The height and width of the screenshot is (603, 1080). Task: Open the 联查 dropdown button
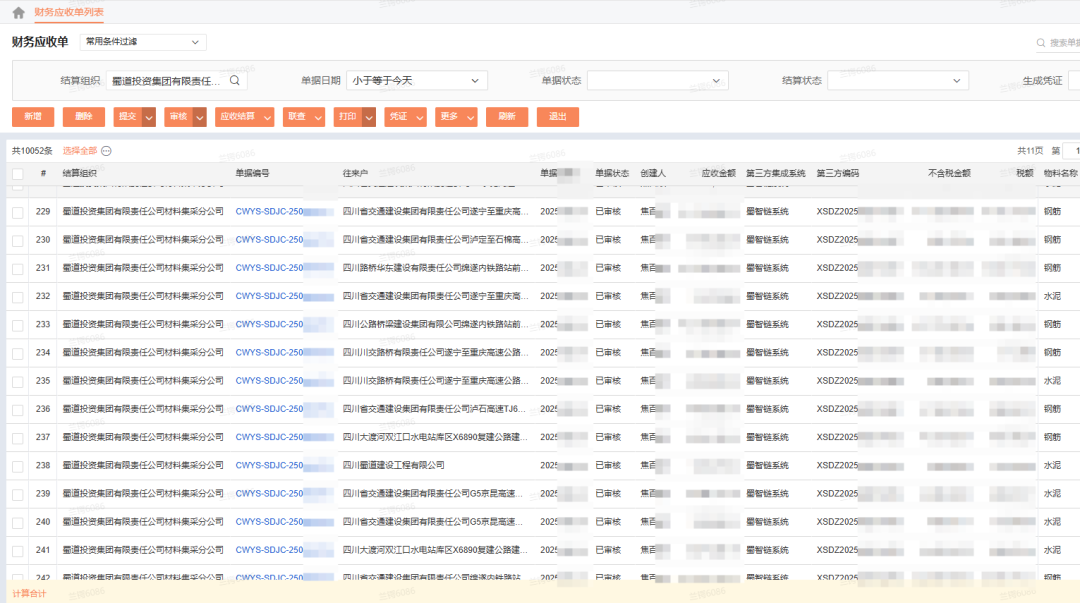point(304,117)
